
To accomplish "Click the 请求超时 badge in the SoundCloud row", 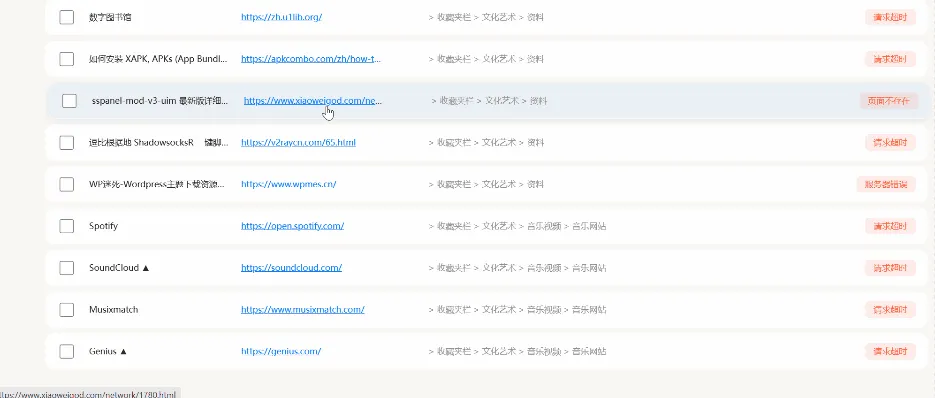I will coord(890,268).
